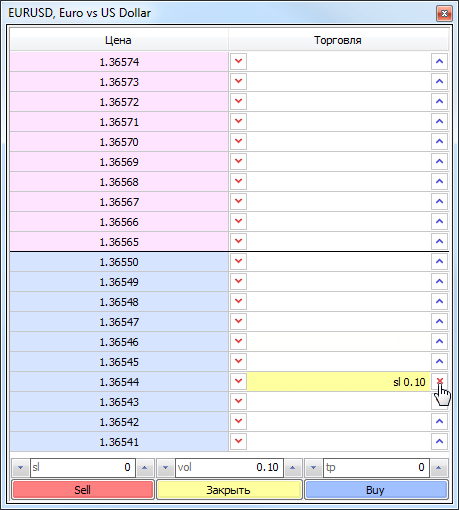Increase tp value with up stepper
This screenshot has width=459, height=510.
pos(439,468)
